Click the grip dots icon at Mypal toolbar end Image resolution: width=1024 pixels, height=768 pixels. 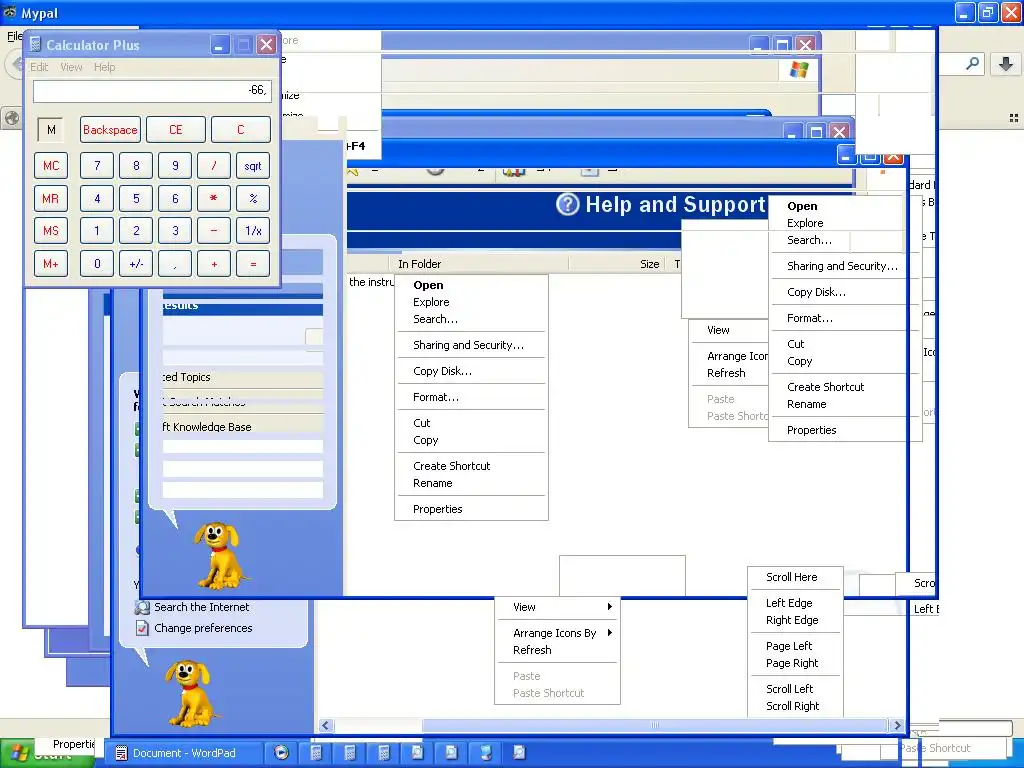(x=1014, y=118)
